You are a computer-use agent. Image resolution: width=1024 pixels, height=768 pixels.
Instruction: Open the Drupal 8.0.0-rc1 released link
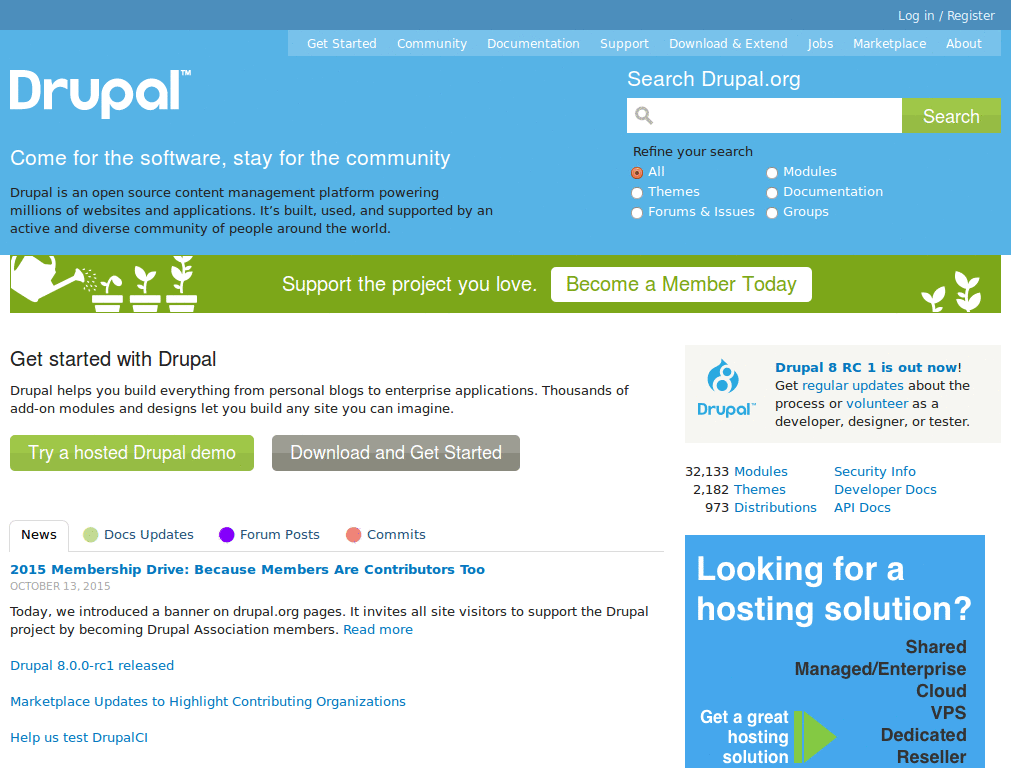click(x=92, y=665)
